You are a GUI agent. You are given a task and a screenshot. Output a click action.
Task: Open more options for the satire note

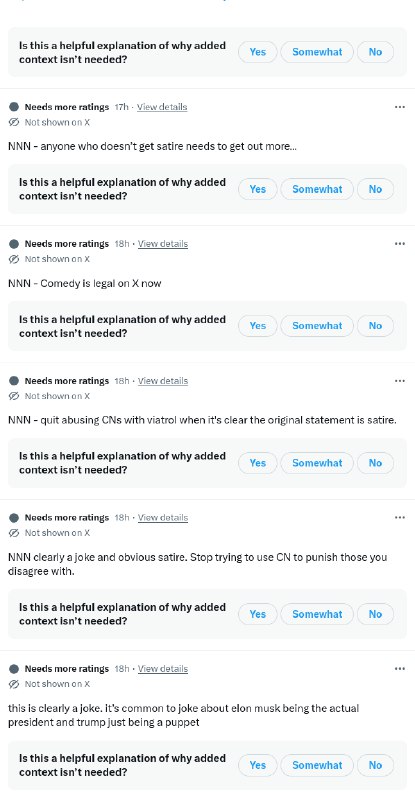tap(400, 107)
